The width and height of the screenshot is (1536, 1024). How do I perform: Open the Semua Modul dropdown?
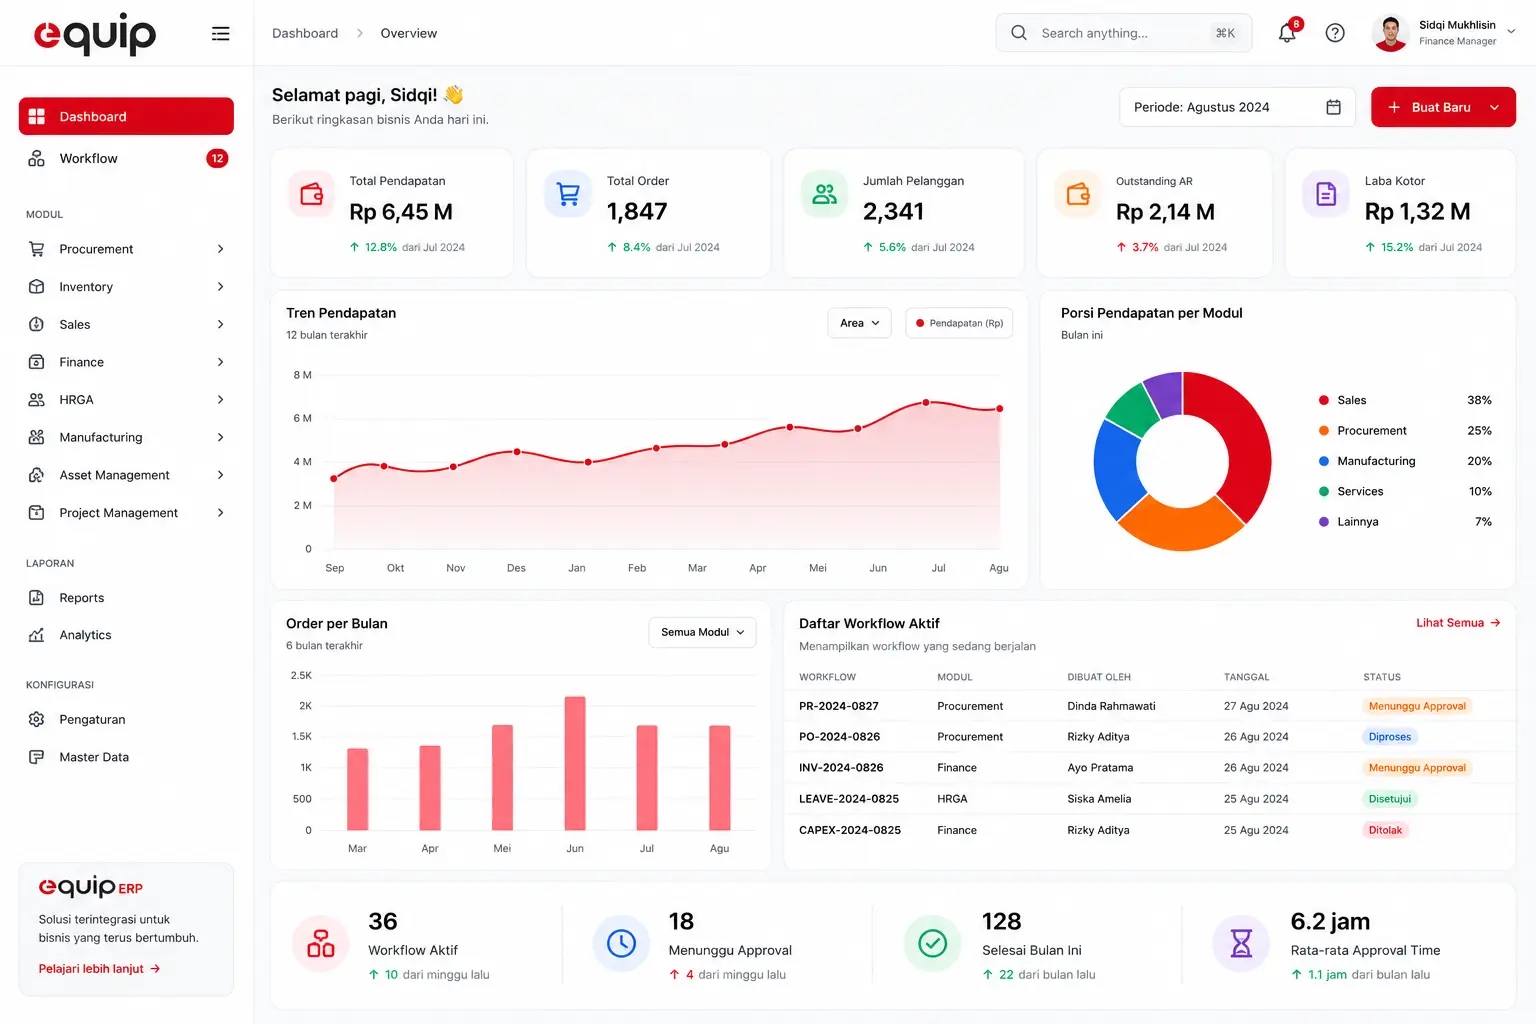click(702, 632)
